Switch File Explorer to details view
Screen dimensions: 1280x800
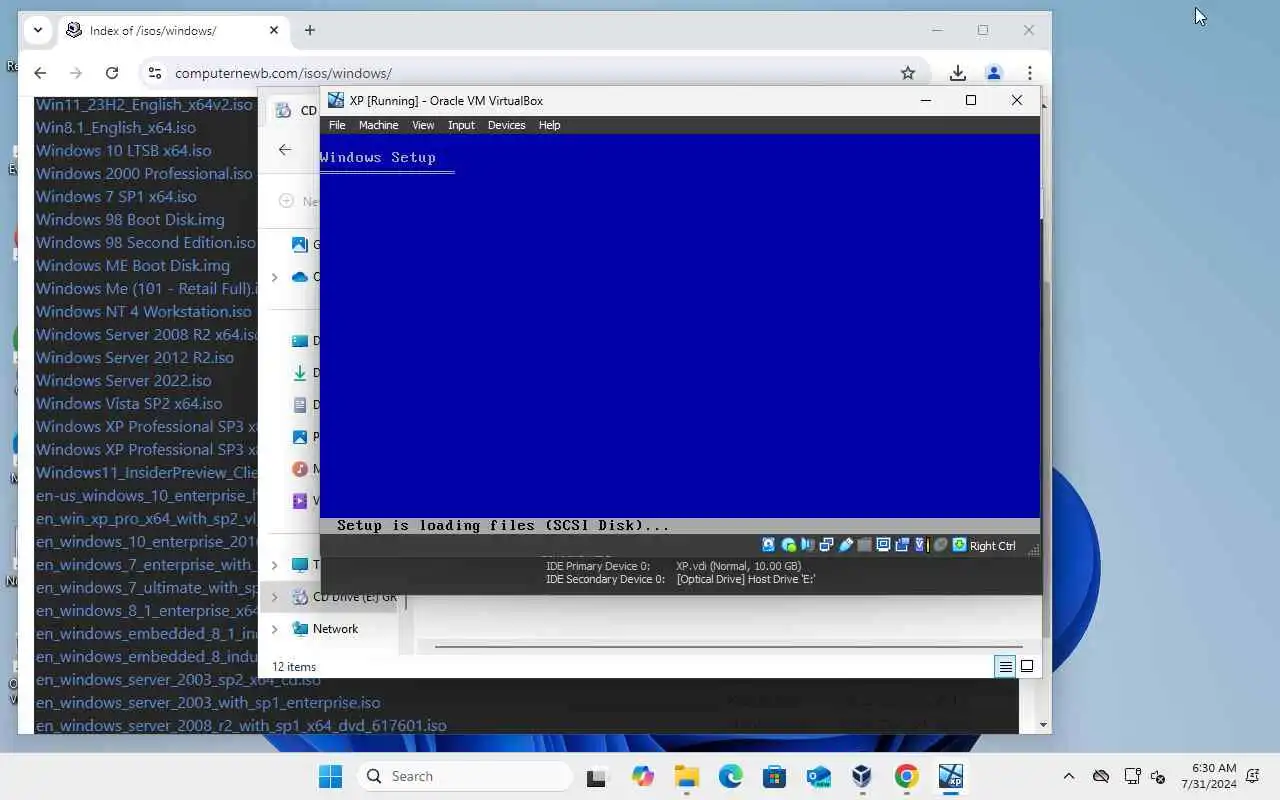1005,666
